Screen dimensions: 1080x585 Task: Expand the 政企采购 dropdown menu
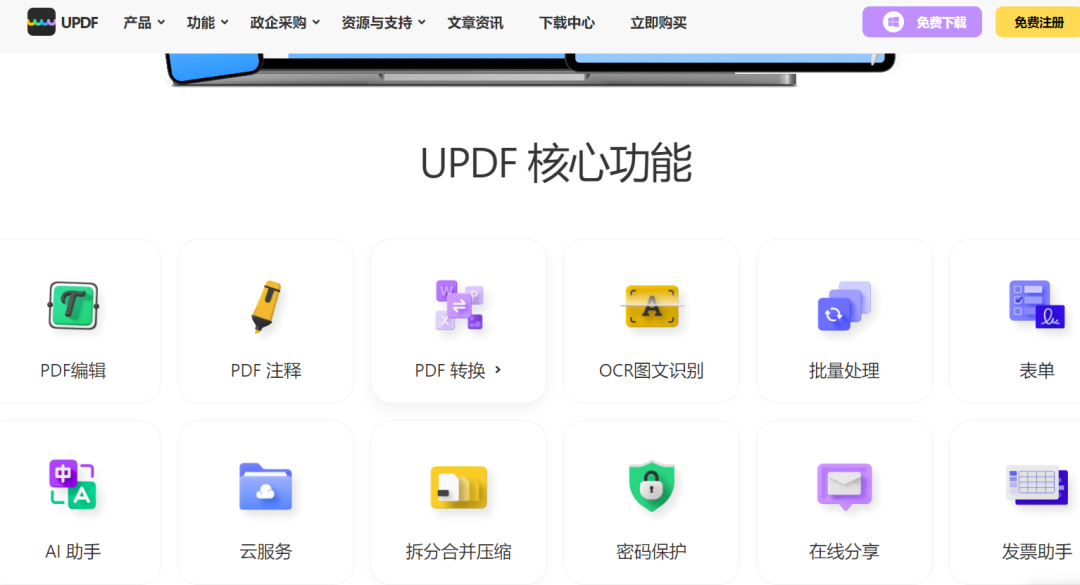285,23
